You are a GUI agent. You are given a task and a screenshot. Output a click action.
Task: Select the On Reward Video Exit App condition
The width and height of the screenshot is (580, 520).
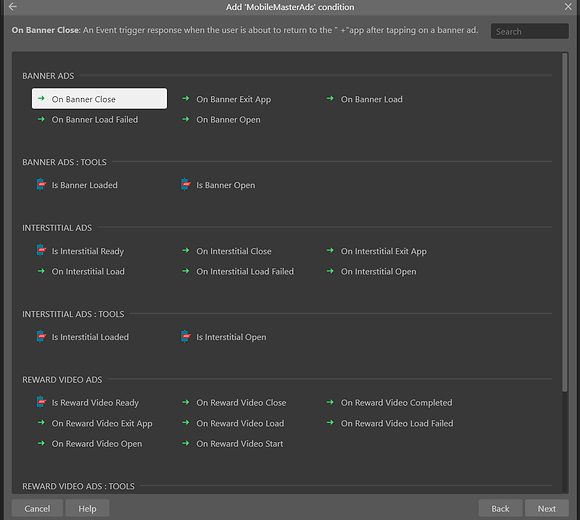(102, 423)
